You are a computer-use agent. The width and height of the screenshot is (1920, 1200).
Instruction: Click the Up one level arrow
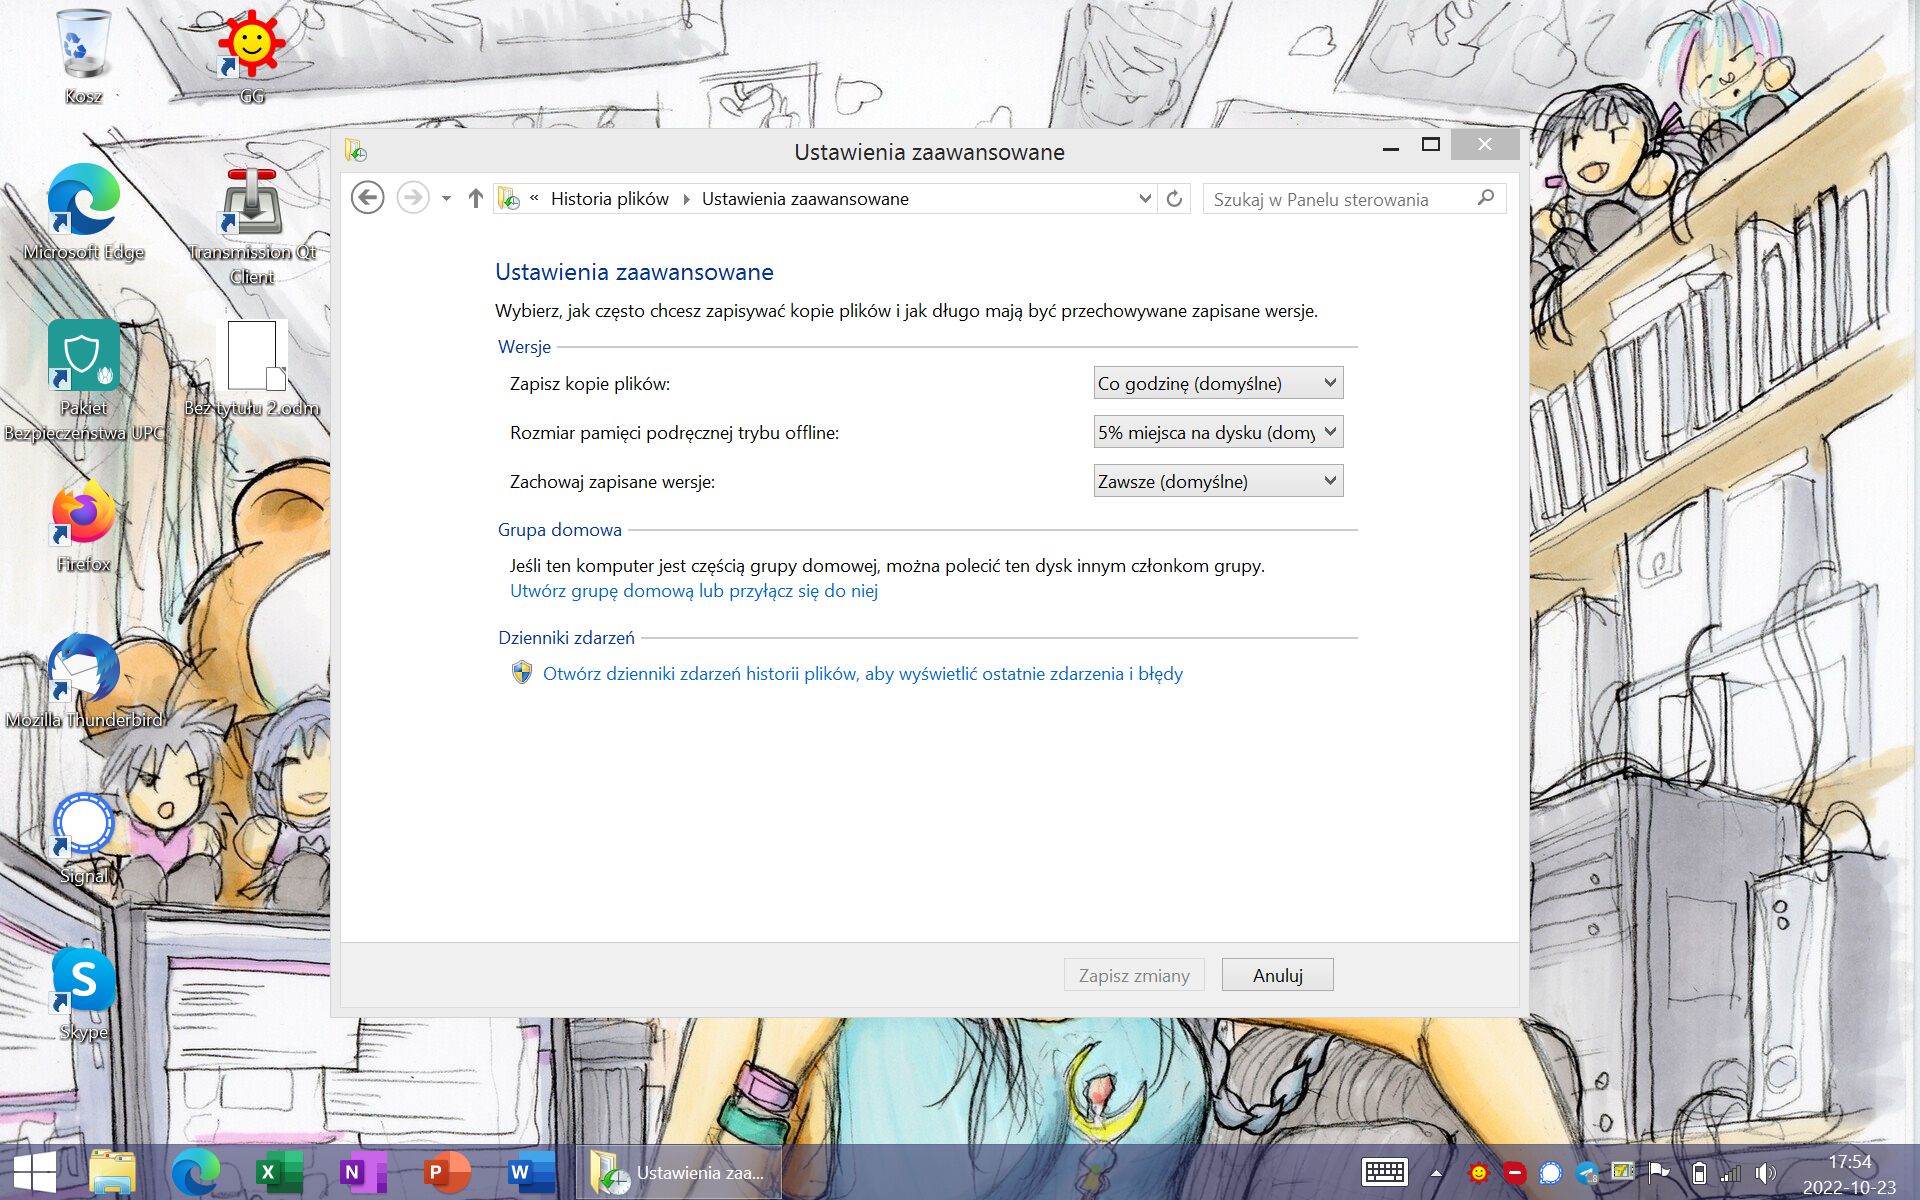click(x=476, y=198)
